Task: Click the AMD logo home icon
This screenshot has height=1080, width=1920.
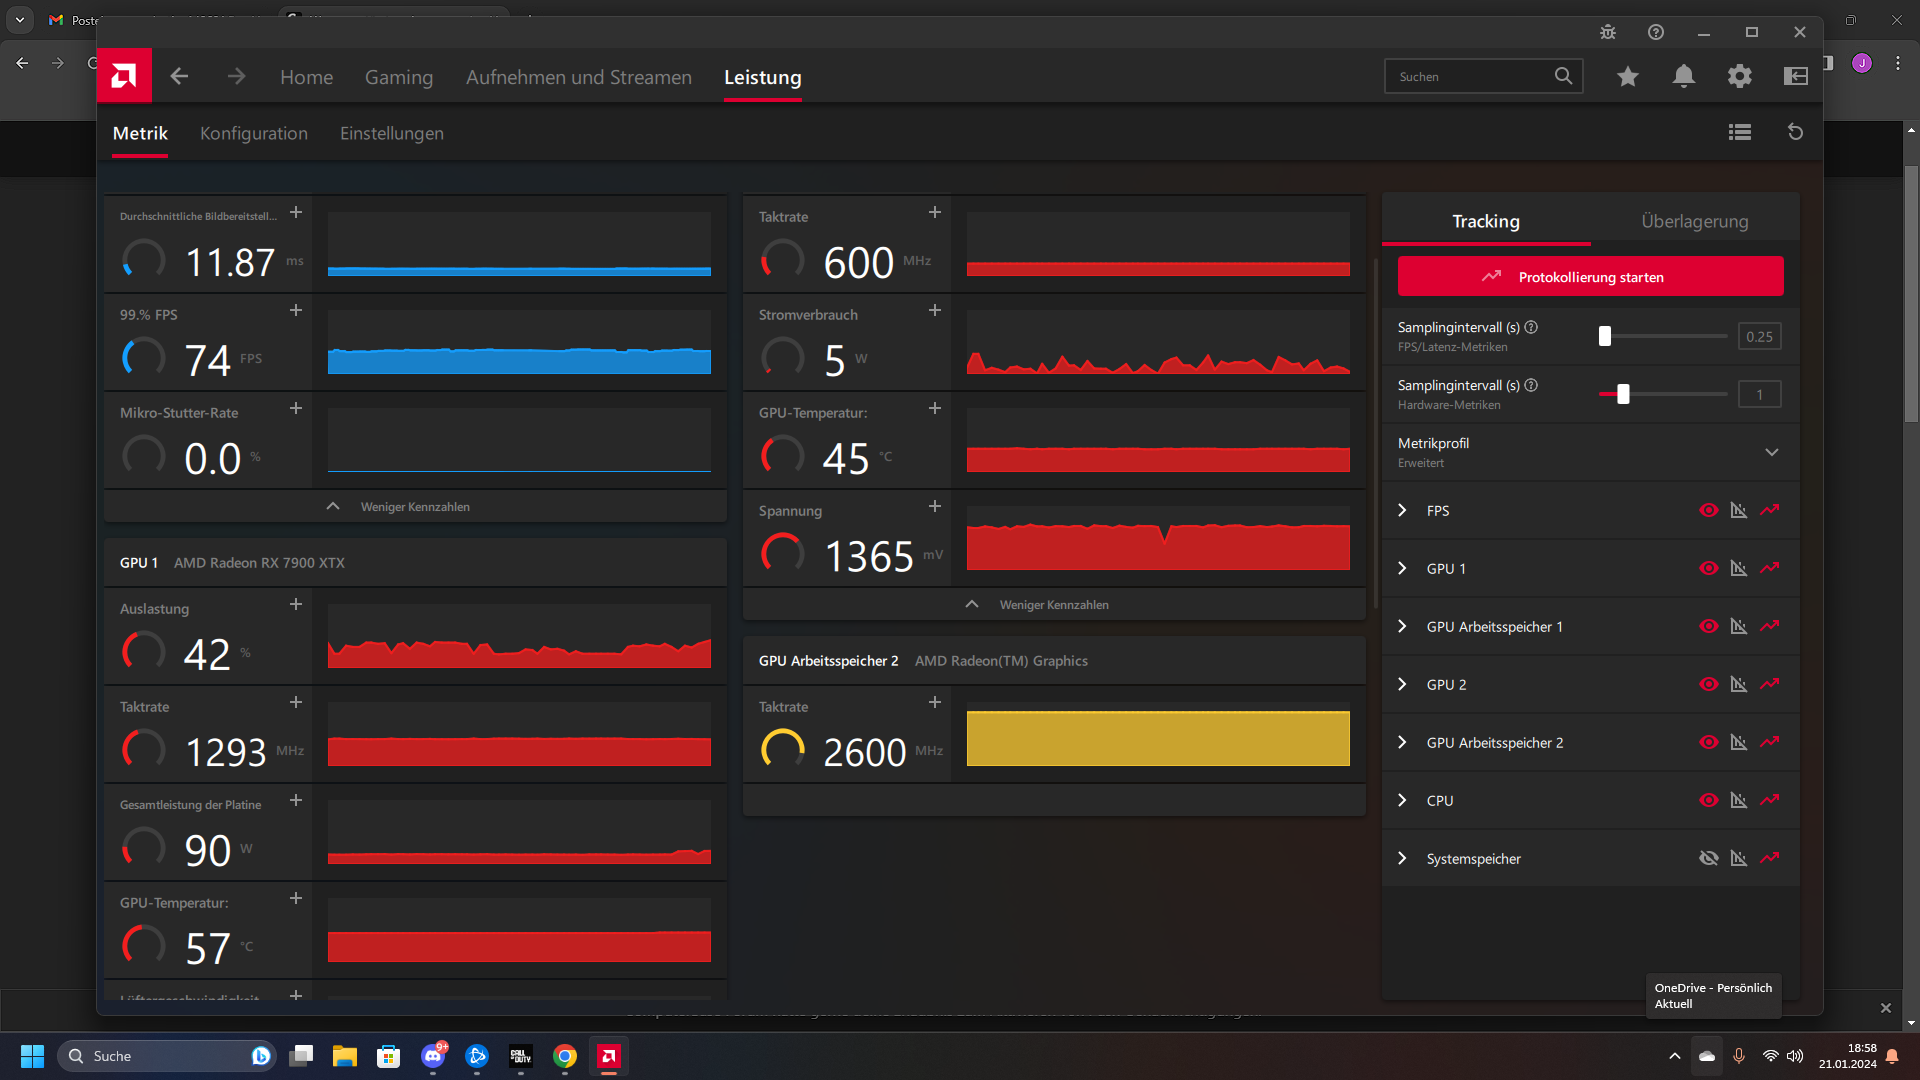Action: point(124,76)
